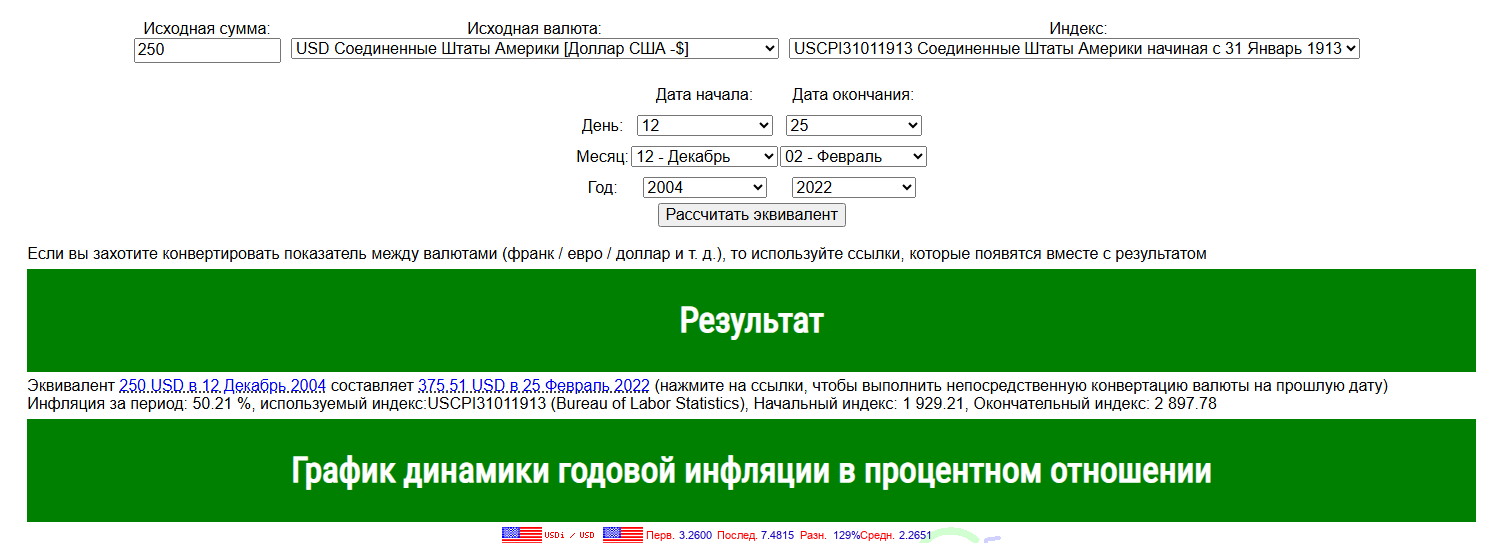Open the start day dropdown showing 12
Viewport: 1491px width, 543px height.
(x=703, y=126)
